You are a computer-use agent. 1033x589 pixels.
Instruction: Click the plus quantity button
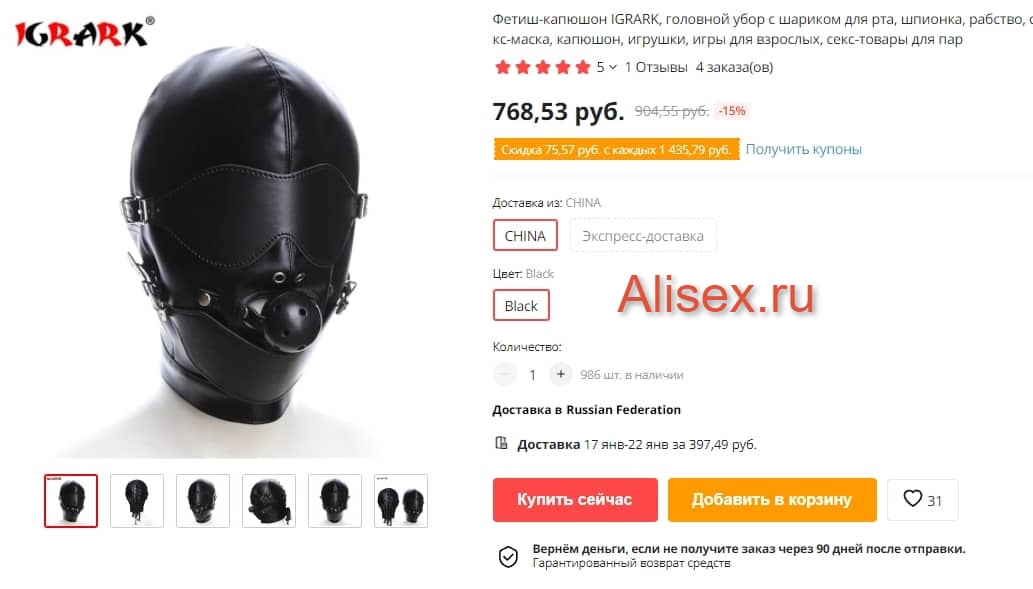[x=560, y=374]
